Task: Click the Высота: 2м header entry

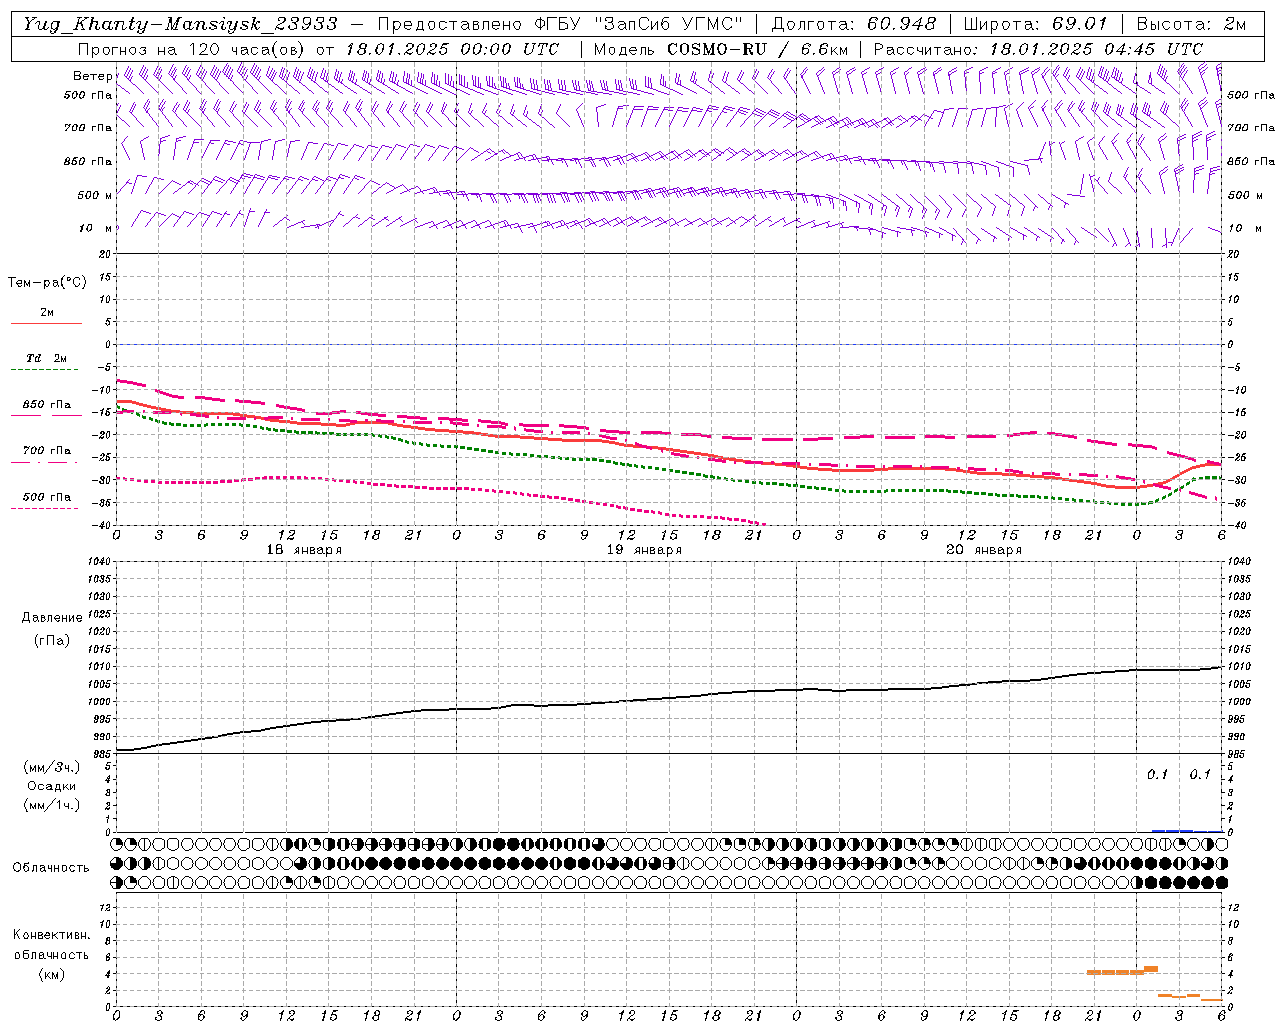Action: point(1191,23)
